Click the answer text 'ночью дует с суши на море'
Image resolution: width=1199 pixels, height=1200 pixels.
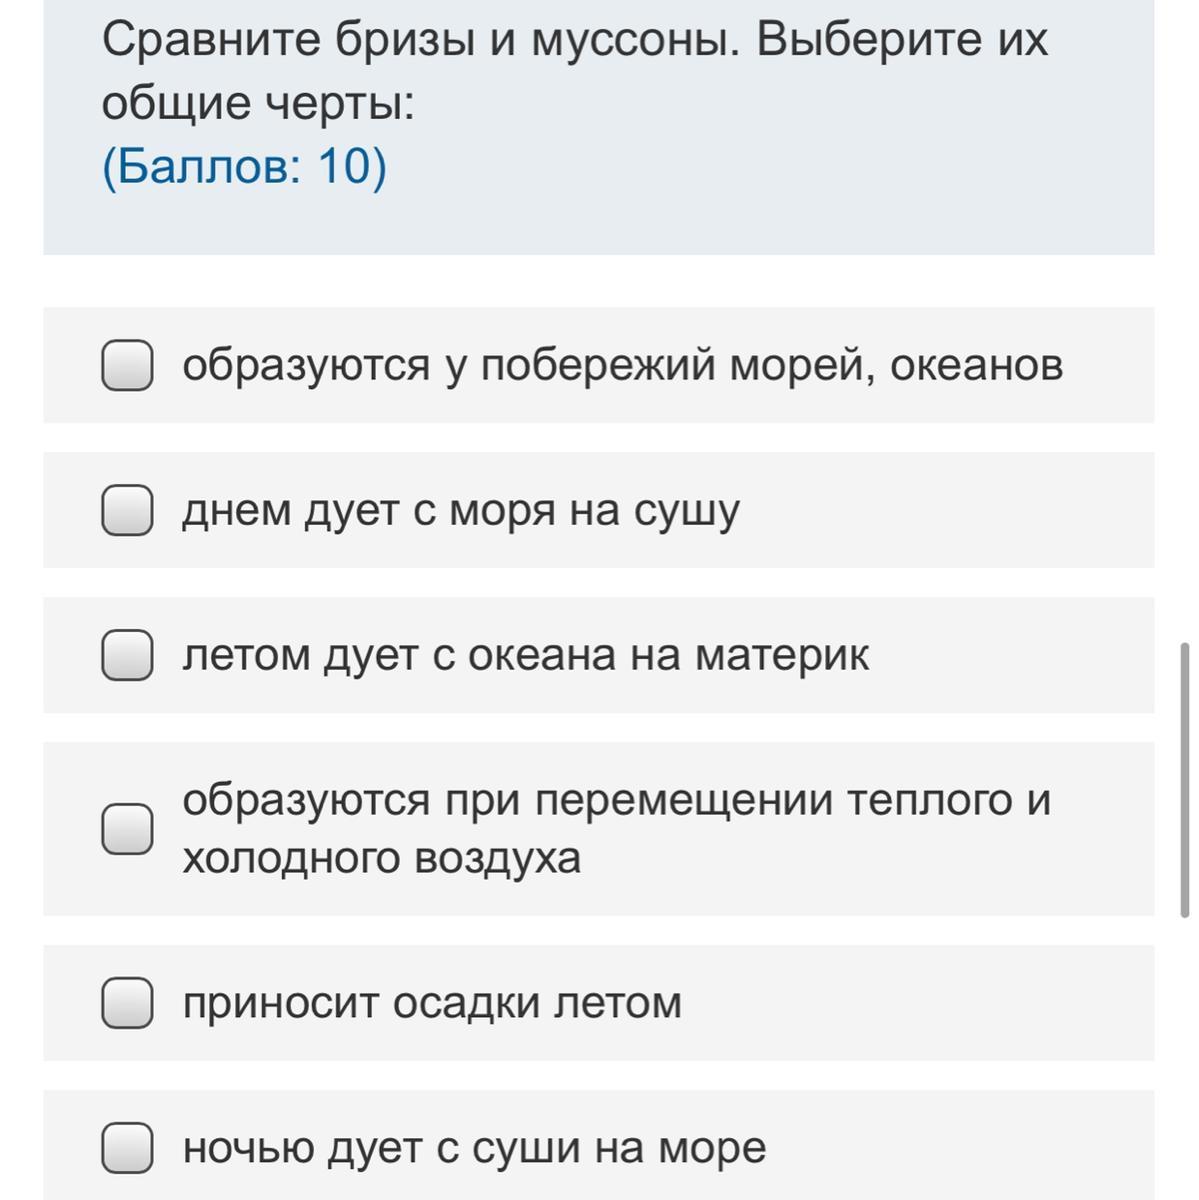473,1148
